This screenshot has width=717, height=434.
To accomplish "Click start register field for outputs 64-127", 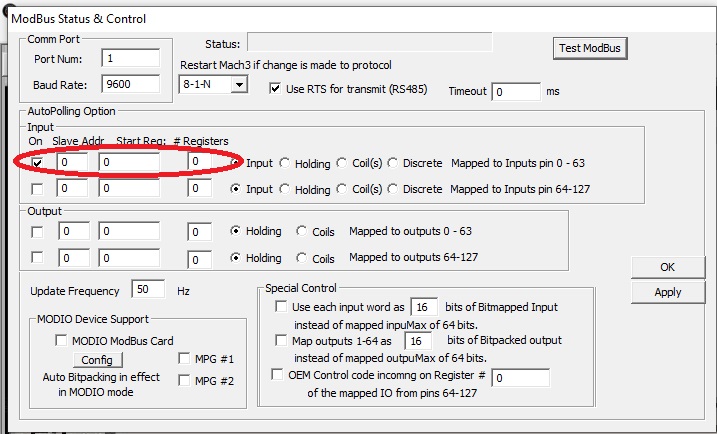I will pyautogui.click(x=129, y=258).
